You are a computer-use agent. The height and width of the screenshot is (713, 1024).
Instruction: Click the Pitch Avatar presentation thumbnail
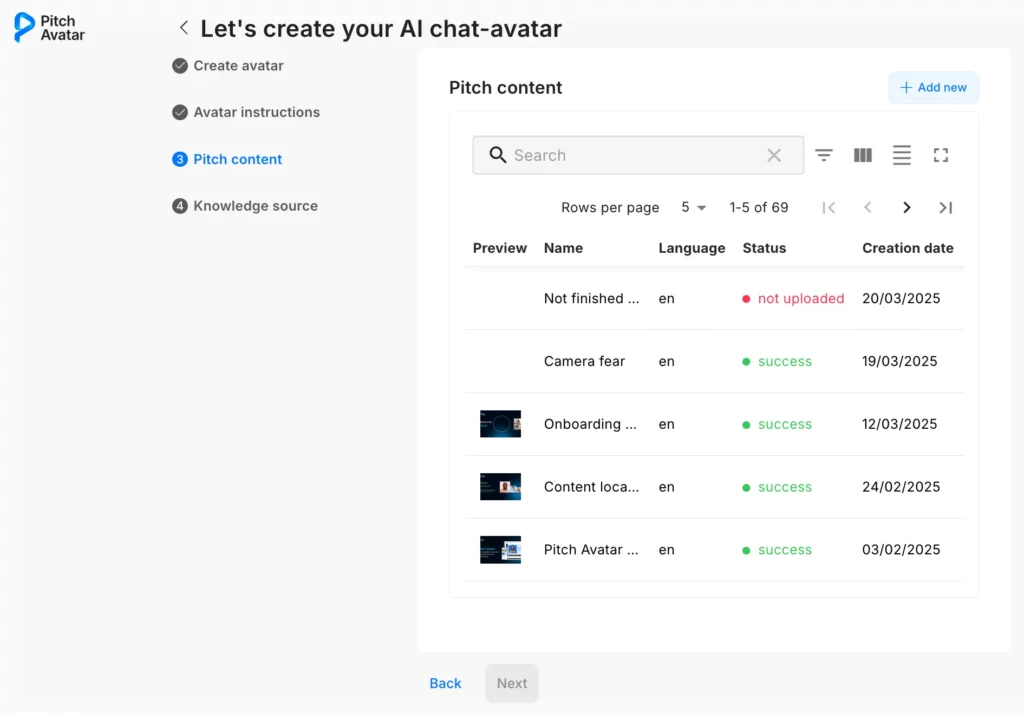click(500, 550)
